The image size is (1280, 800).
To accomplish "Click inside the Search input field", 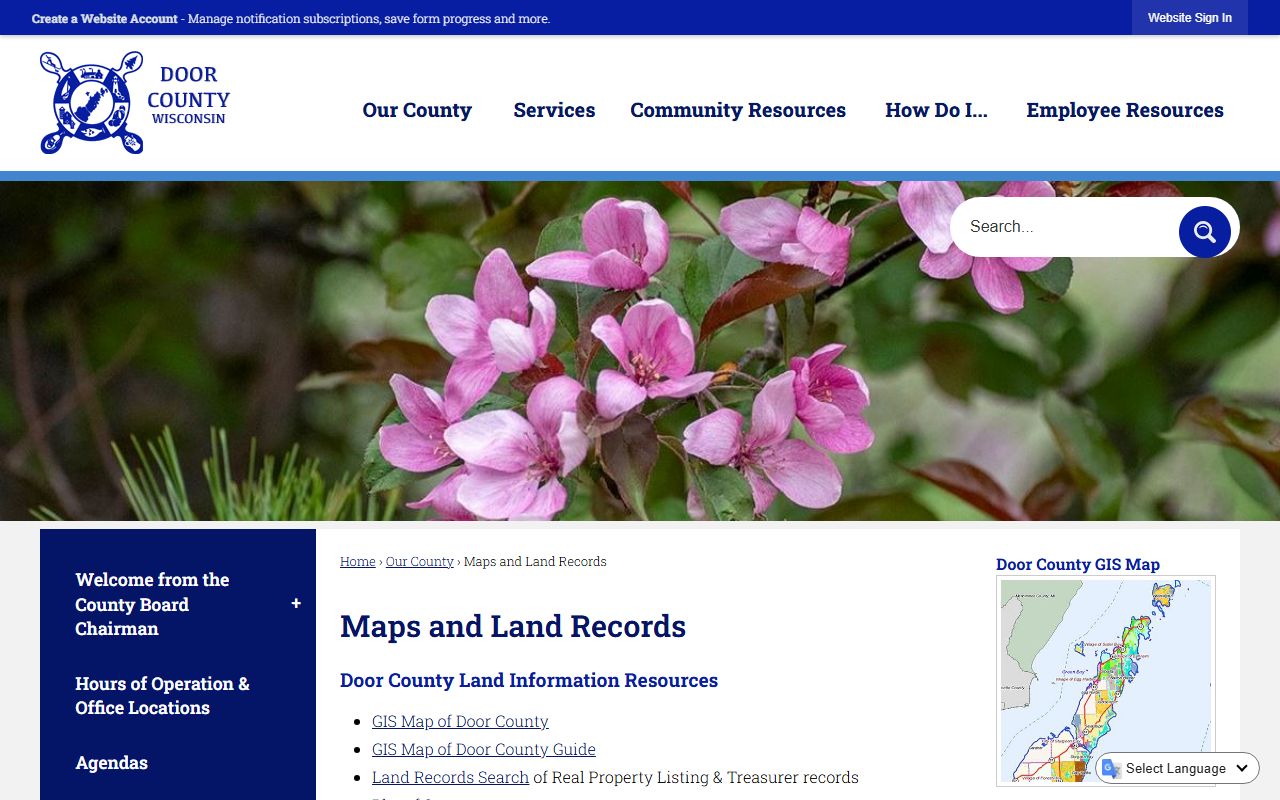I will [x=1065, y=227].
